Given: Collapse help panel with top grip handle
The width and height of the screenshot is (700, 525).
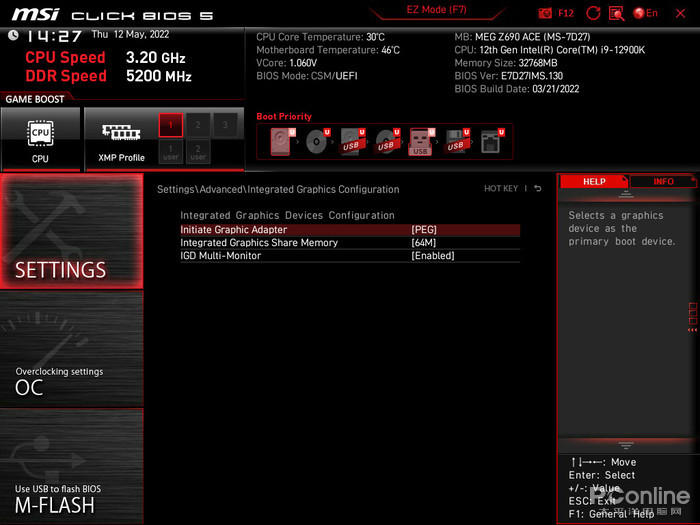Looking at the screenshot, I should coord(626,194).
